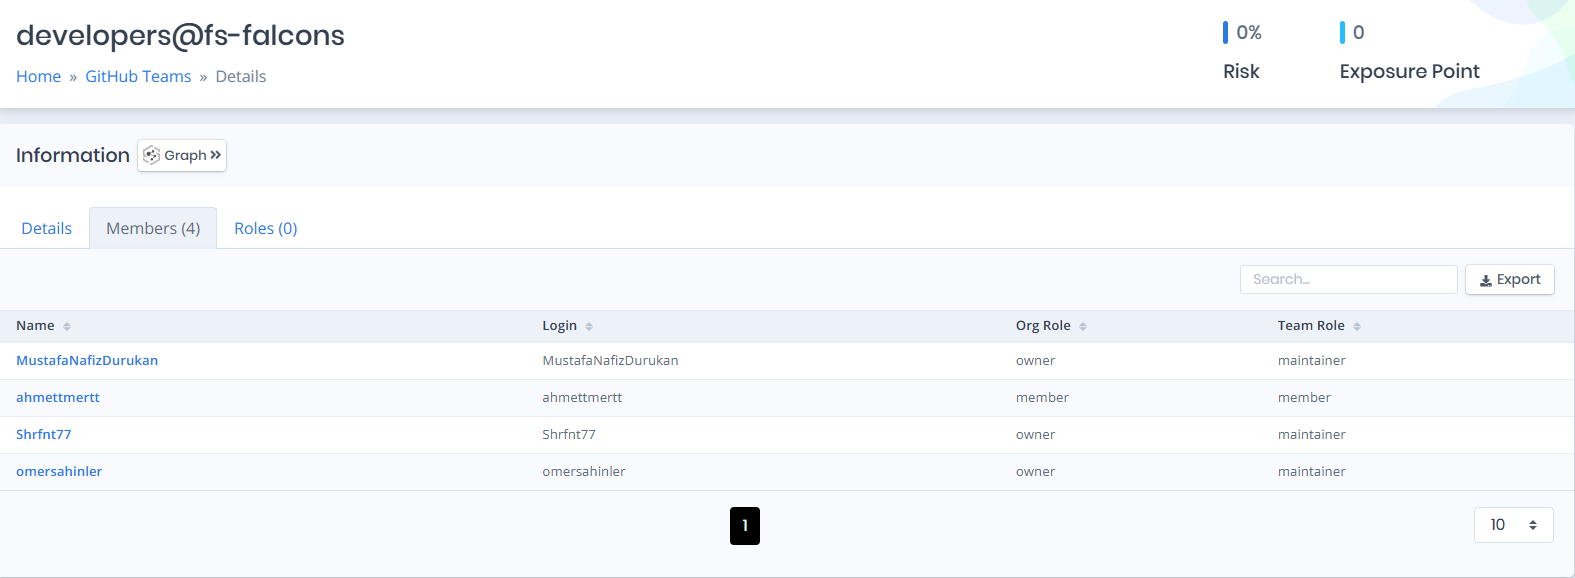Viewport: 1575px width, 578px height.
Task: Go to Home breadcrumb link
Action: pyautogui.click(x=38, y=76)
